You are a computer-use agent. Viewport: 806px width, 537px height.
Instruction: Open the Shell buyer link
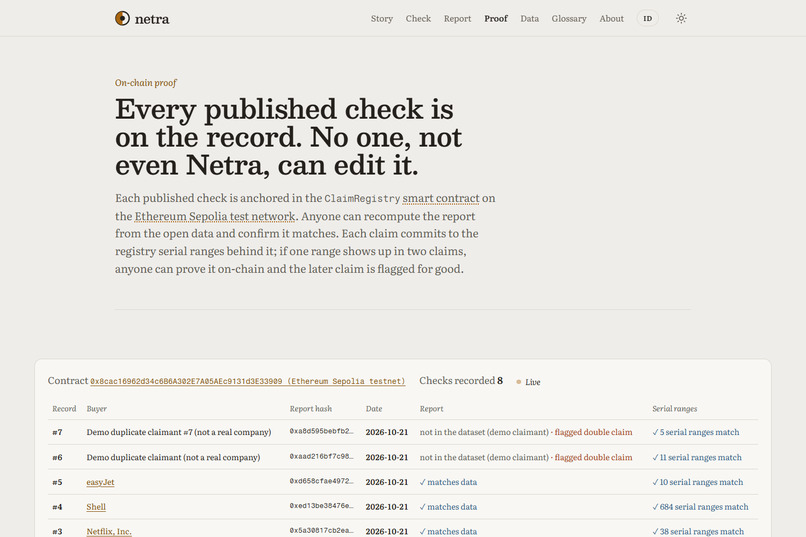coord(96,507)
